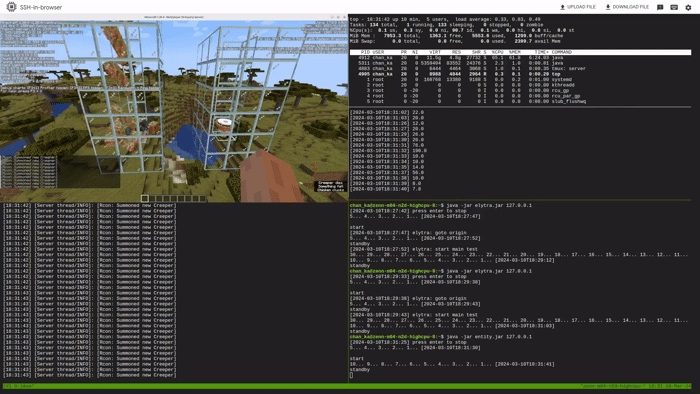Image resolution: width=700 pixels, height=394 pixels.
Task: Click the UPLOAD FILE text button
Action: (x=581, y=7)
